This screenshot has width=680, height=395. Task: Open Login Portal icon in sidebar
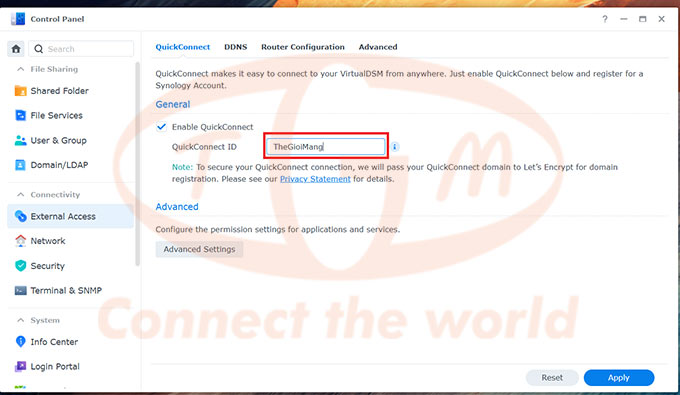[x=20, y=366]
